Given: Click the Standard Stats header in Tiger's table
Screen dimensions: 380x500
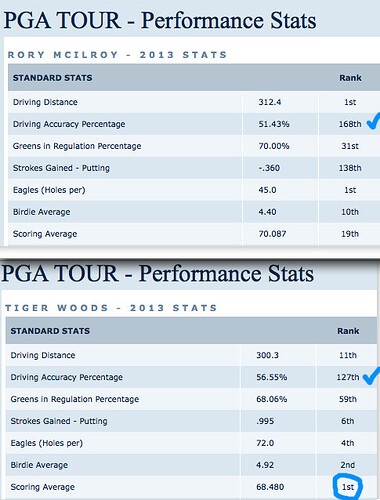Looking at the screenshot, I should pyautogui.click(x=50, y=331).
